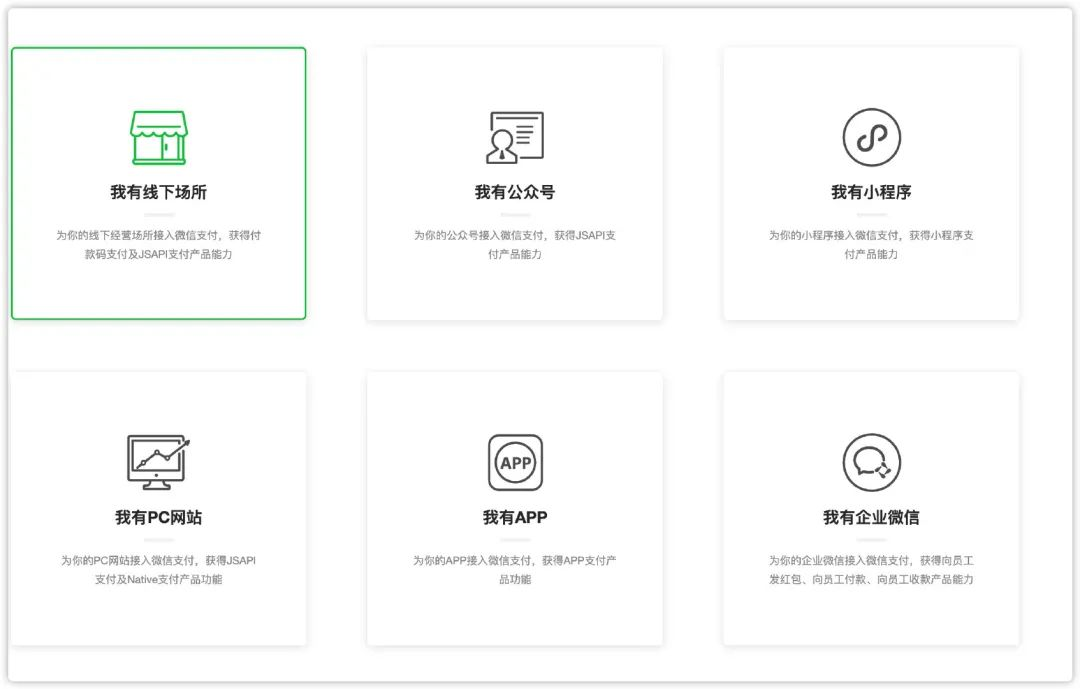Image resolution: width=1080 pixels, height=689 pixels.
Task: Click description about 付款码支付及JSAPI支付产品能力
Action: (x=158, y=245)
